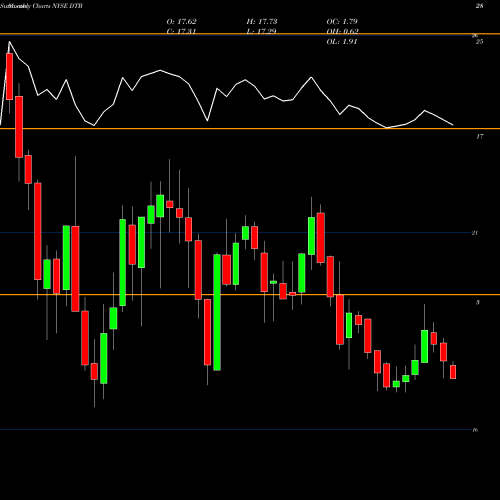
Task: Click the "OC: 1.79" reading
Action: pos(342,22)
